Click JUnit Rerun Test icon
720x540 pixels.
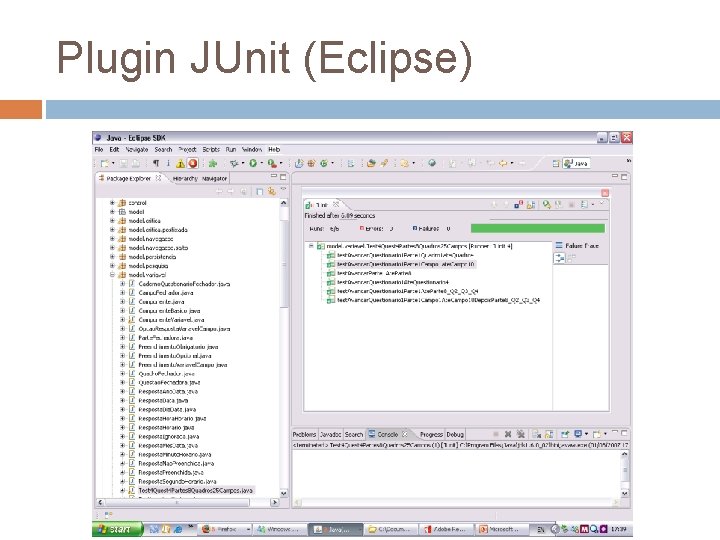coord(546,205)
